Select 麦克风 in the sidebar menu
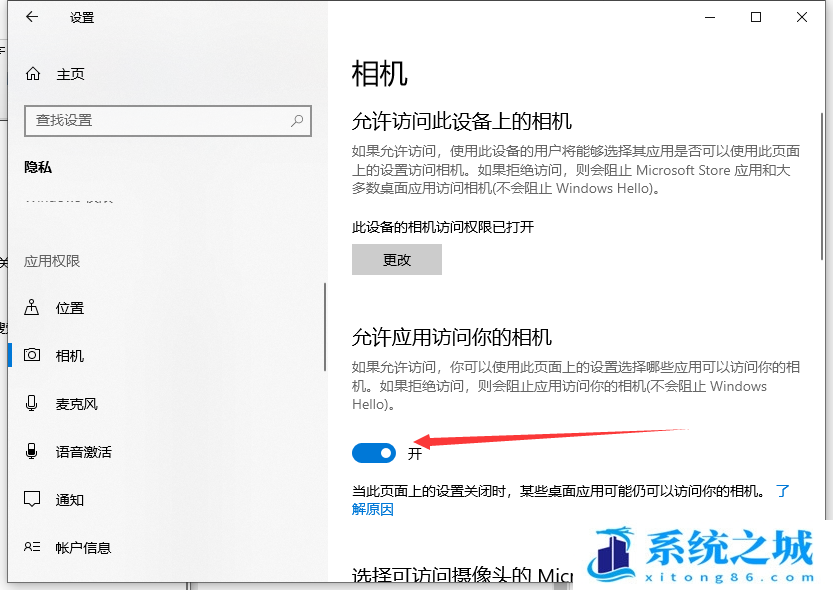 point(76,404)
